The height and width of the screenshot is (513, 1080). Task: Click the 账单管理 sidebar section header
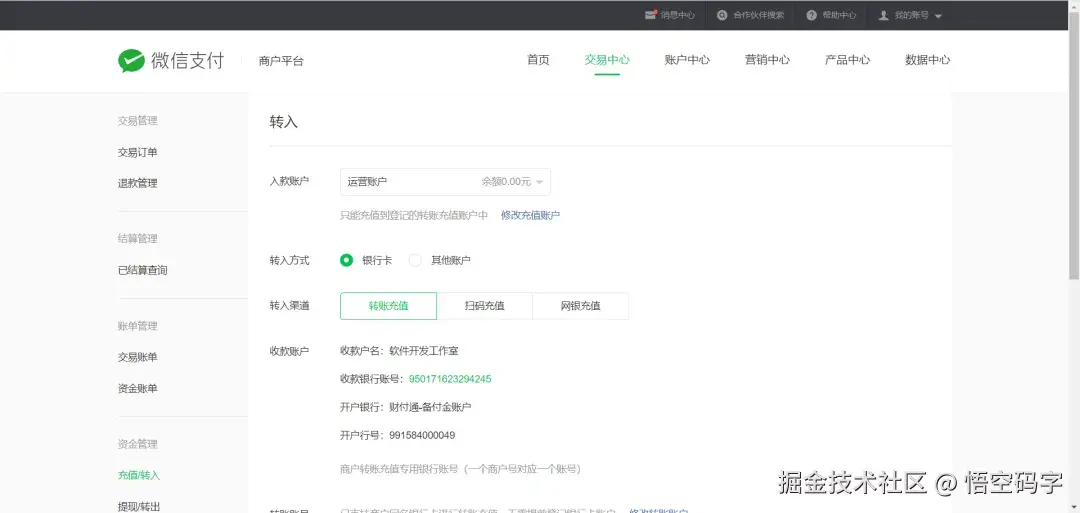point(138,326)
